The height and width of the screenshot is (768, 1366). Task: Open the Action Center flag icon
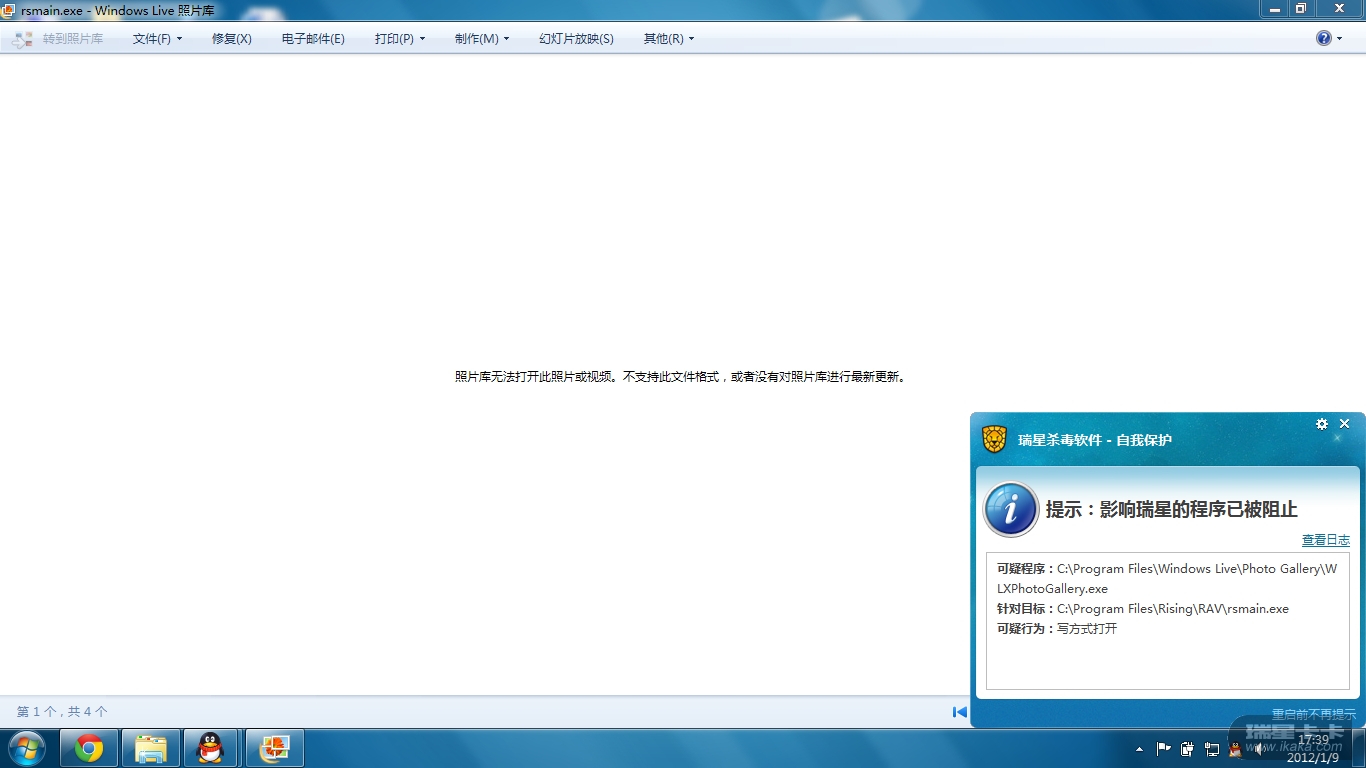1163,748
